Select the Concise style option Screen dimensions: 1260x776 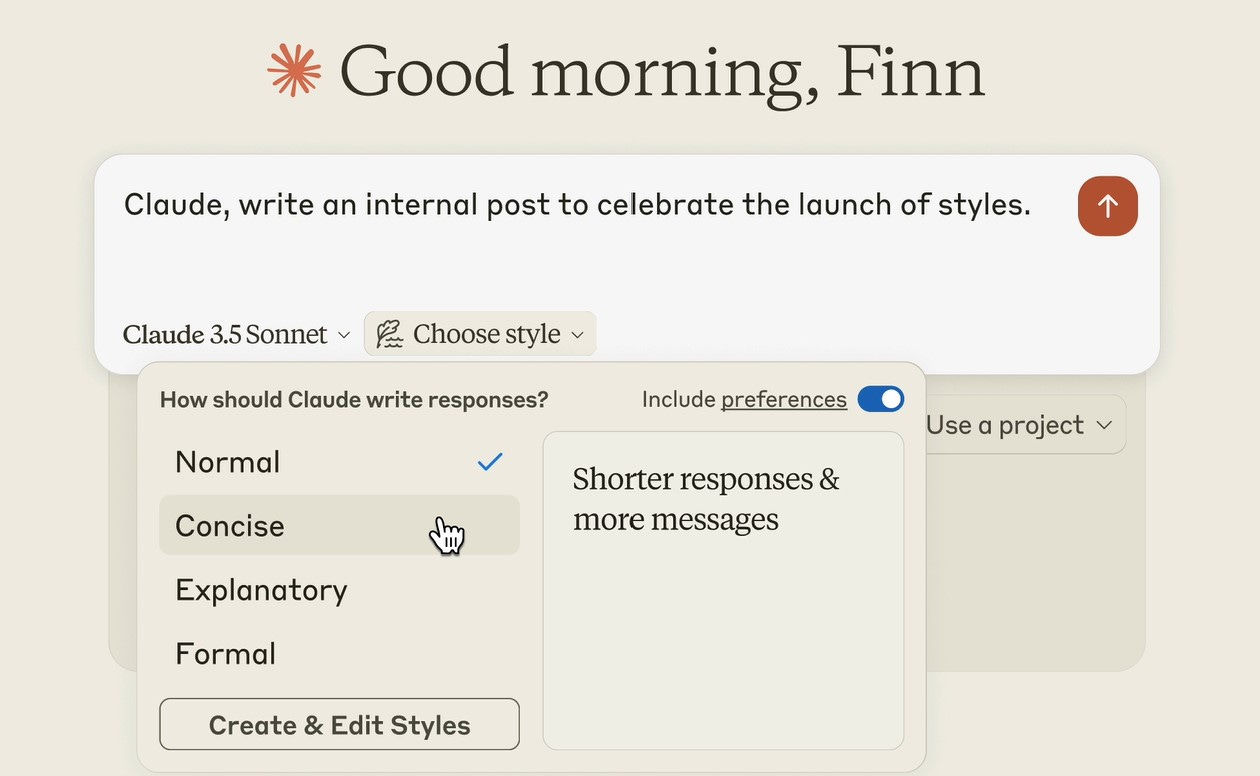[x=339, y=526]
